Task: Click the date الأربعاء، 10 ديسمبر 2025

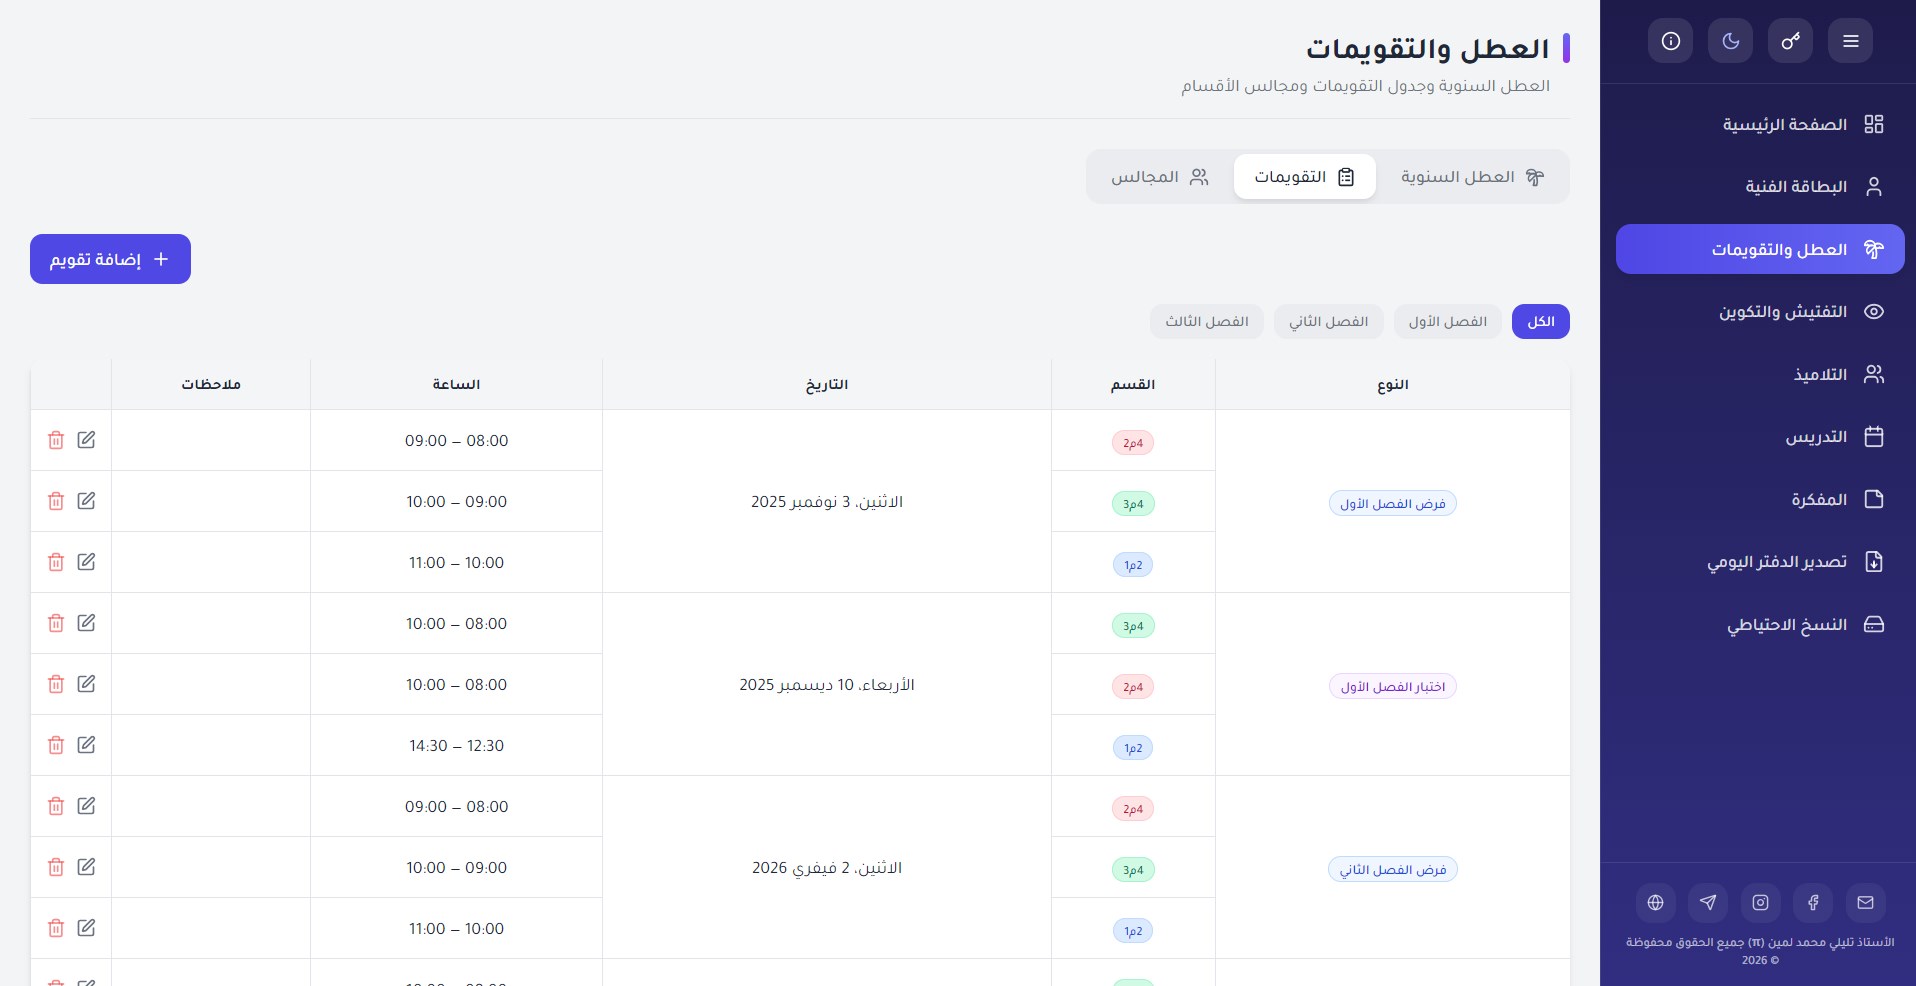Action: [827, 684]
